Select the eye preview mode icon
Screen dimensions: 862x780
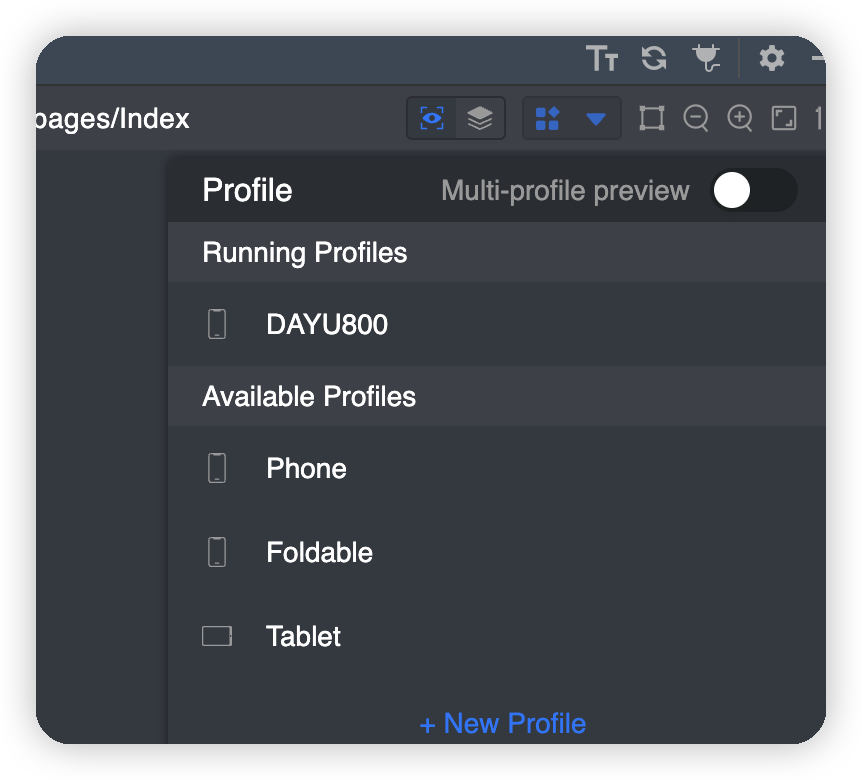pos(432,118)
